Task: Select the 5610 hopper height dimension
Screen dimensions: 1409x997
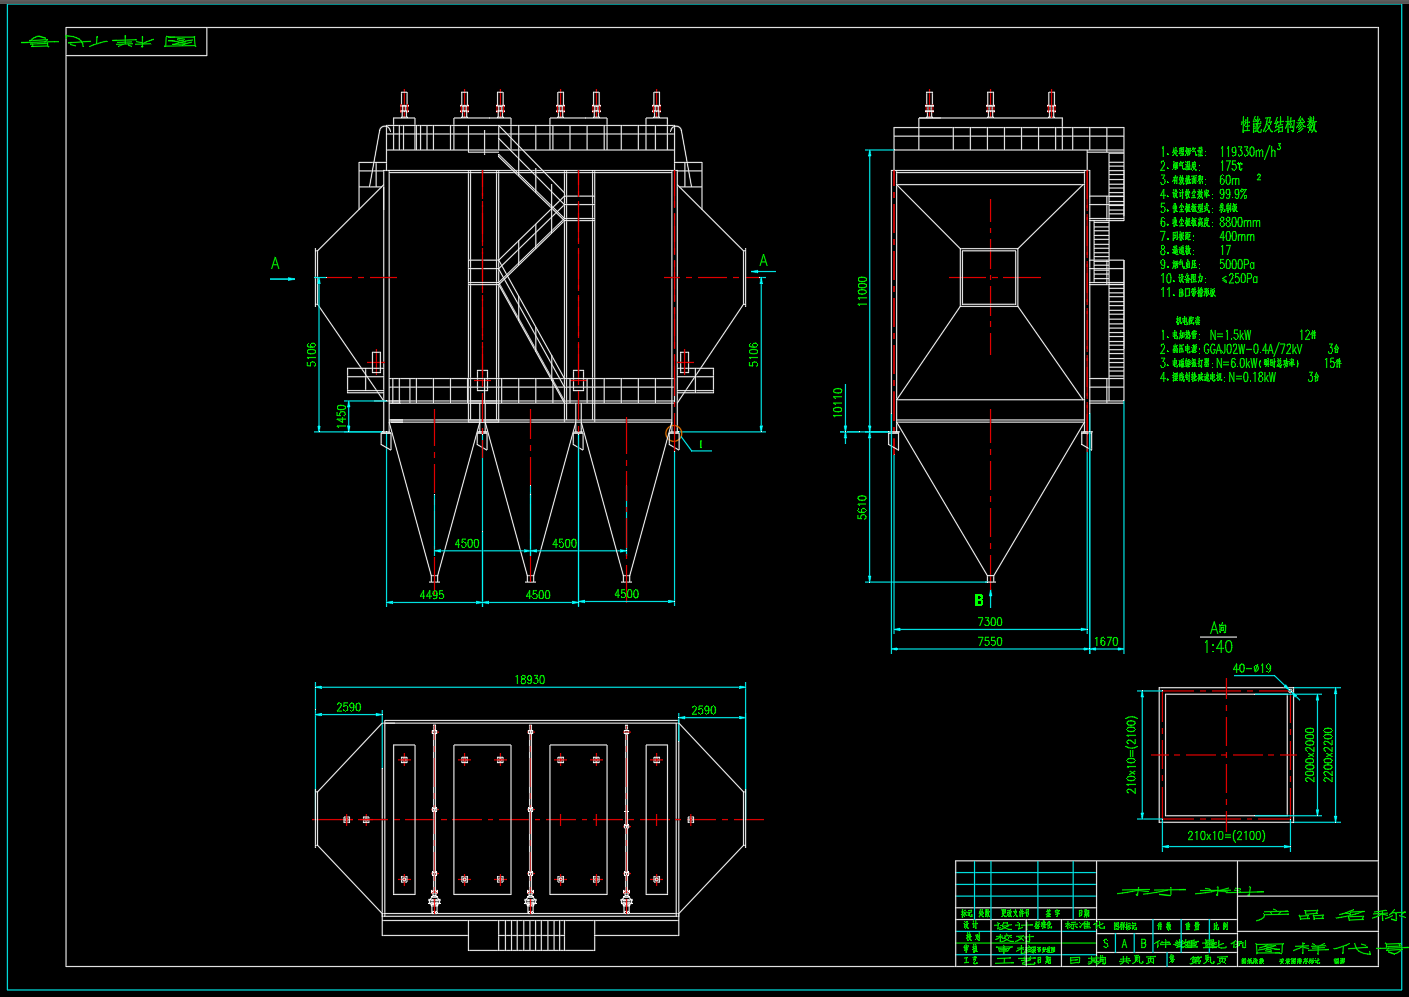Action: pyautogui.click(x=862, y=507)
